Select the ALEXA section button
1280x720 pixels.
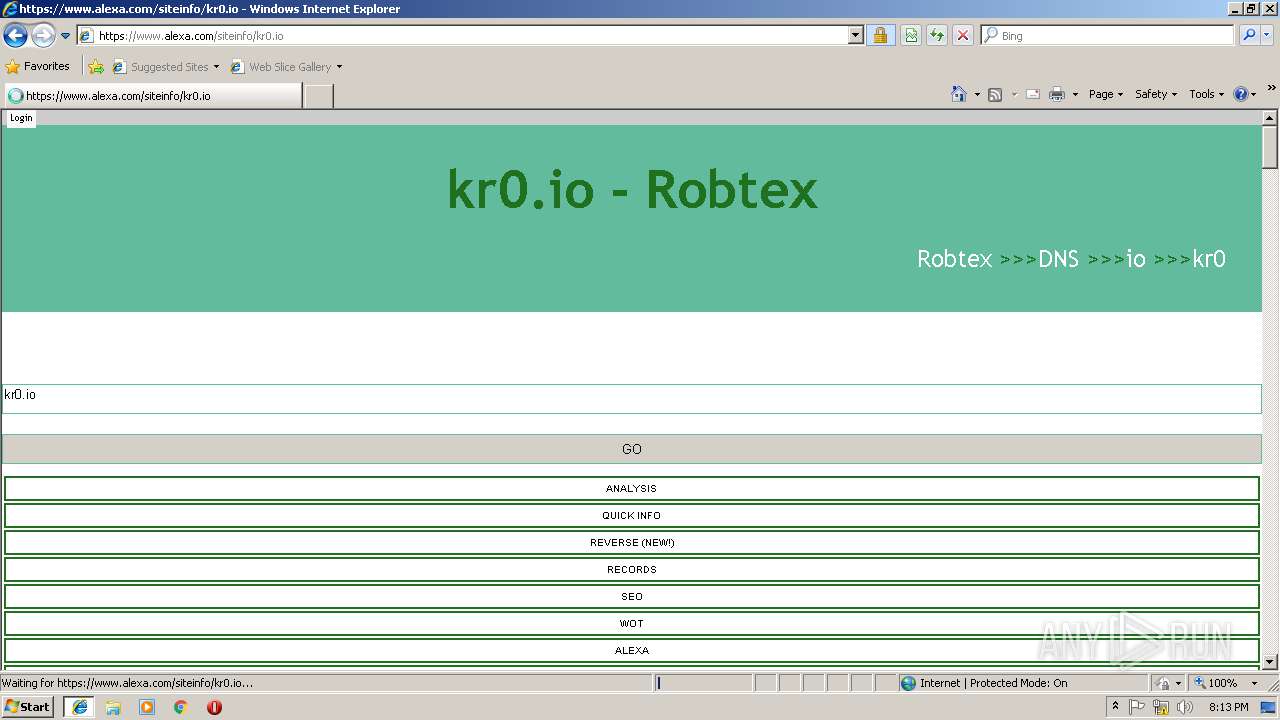pos(632,651)
